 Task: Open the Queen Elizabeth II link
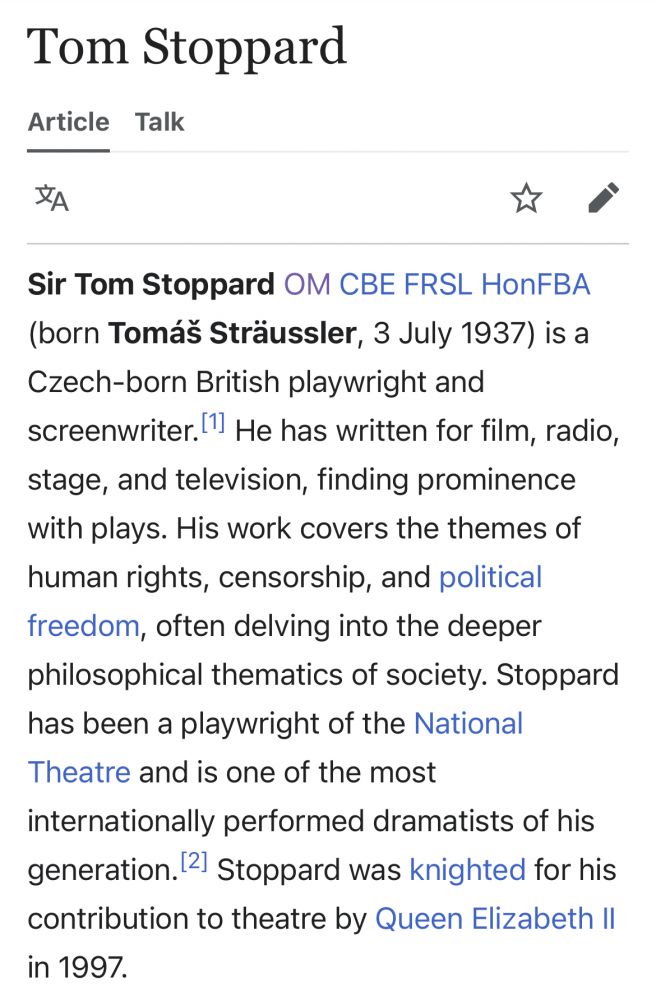[x=495, y=919]
